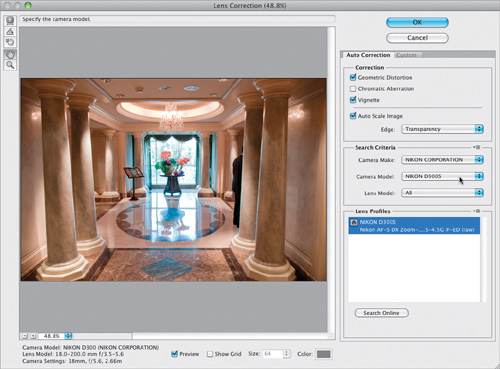Viewport: 500px width, 369px height.
Task: Select the Zoom tool
Action: (x=10, y=65)
